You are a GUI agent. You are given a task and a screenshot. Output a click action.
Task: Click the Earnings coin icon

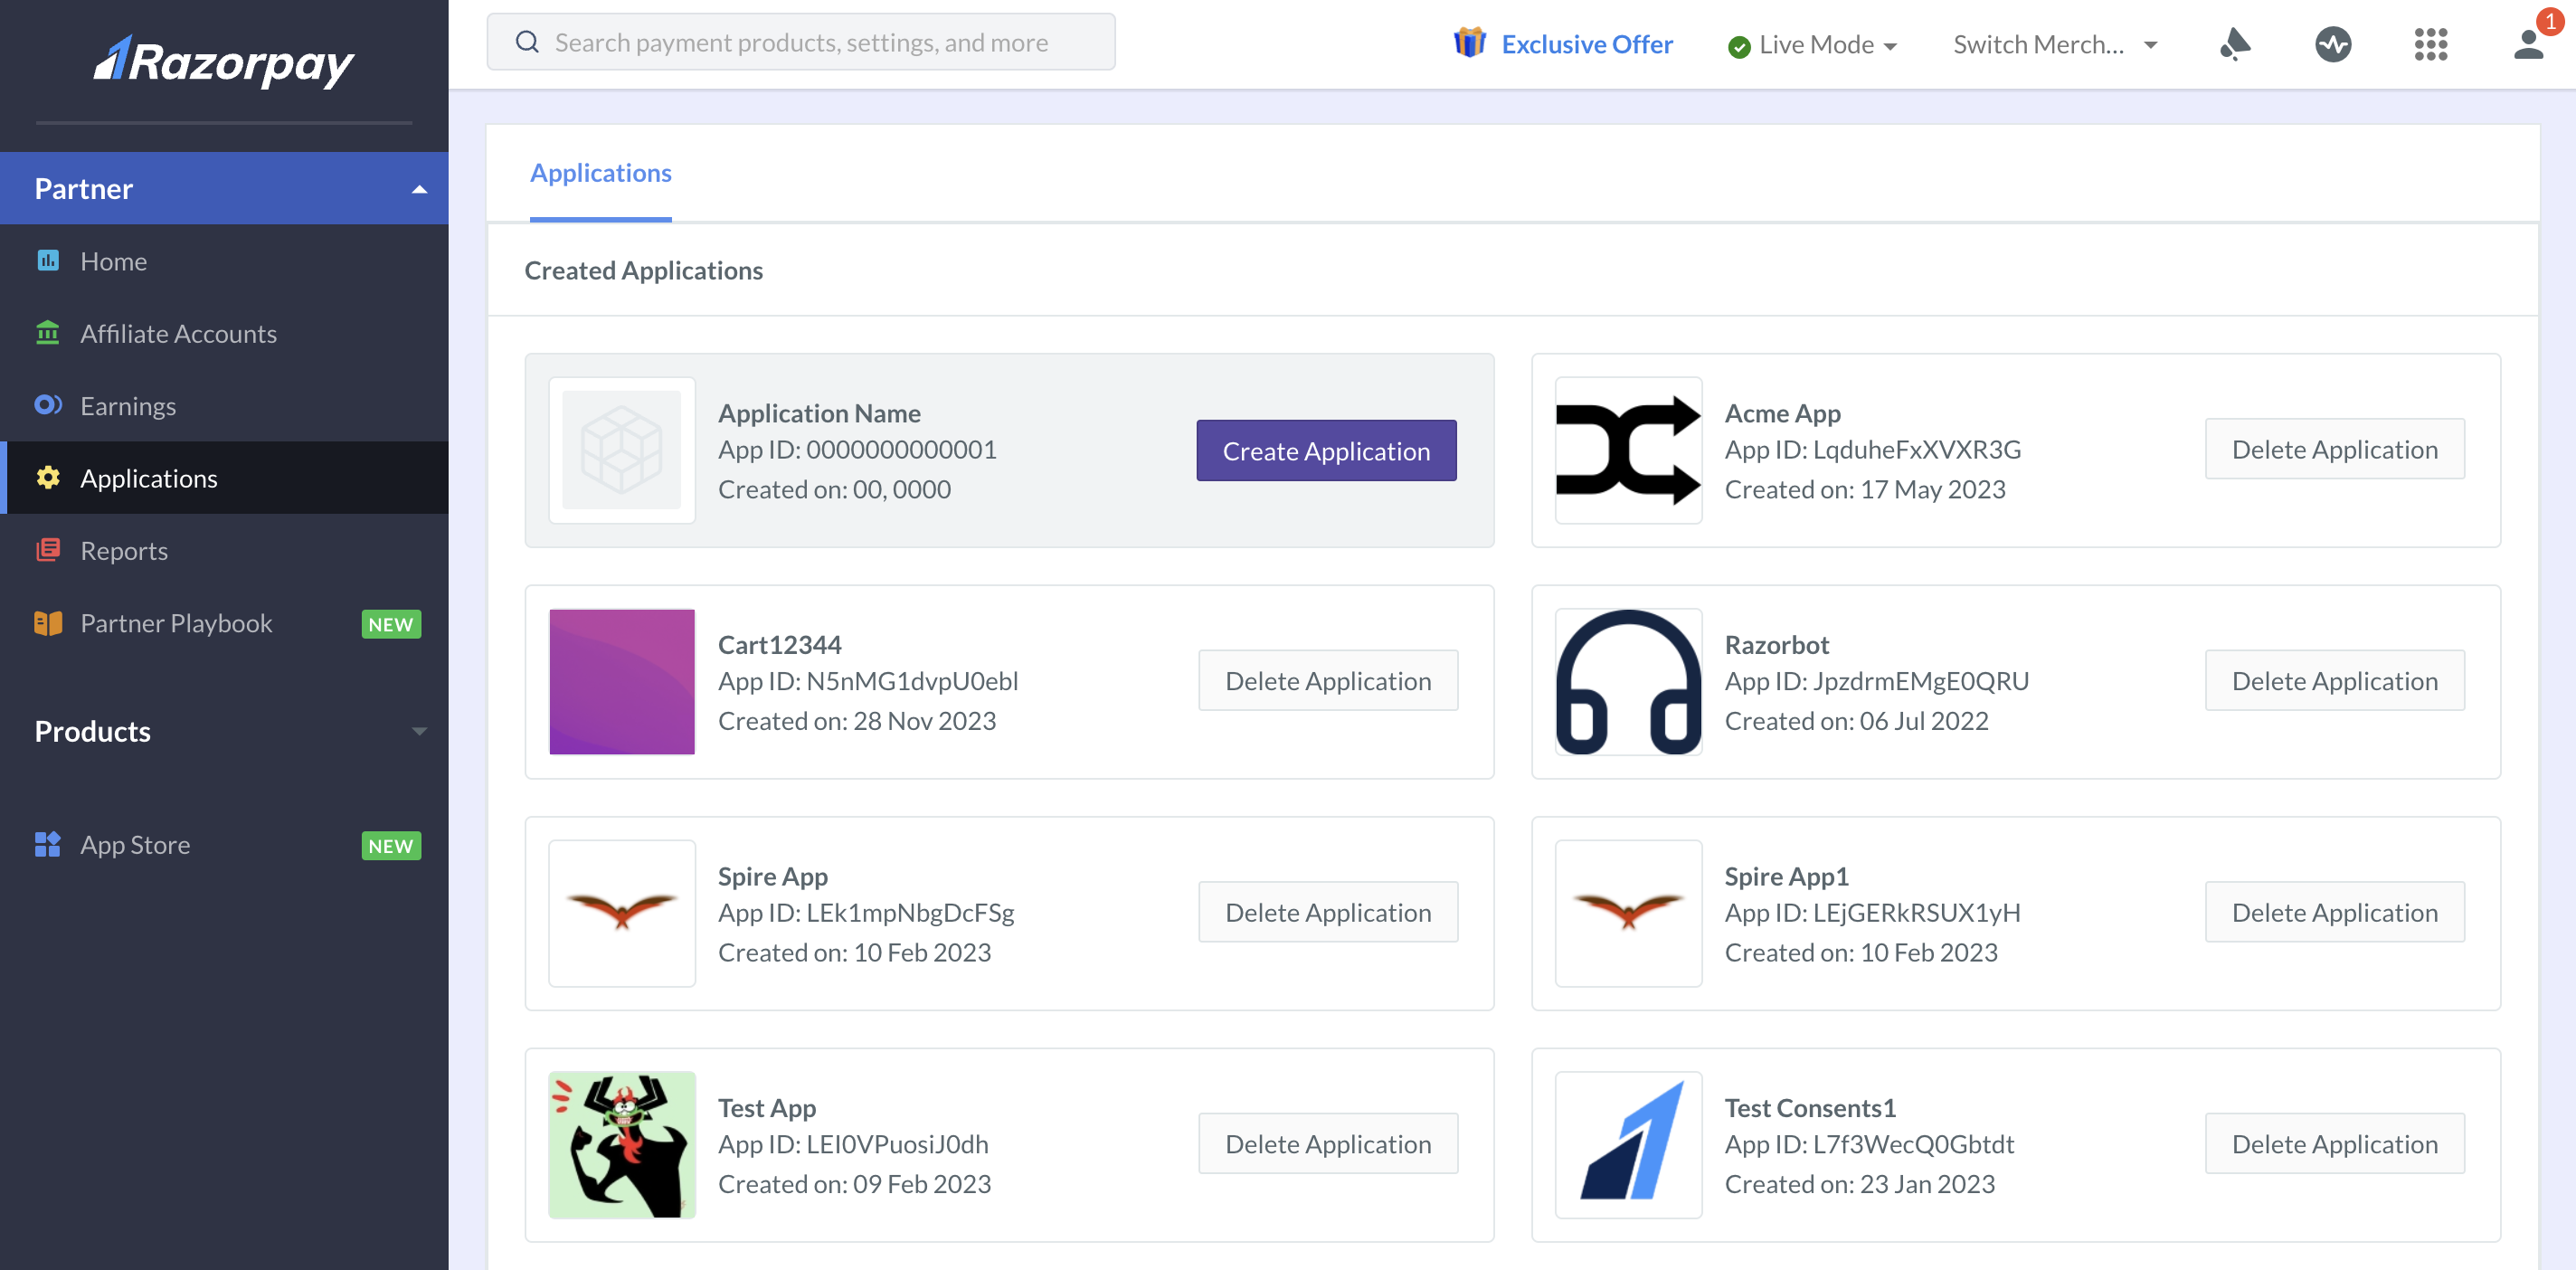[48, 405]
